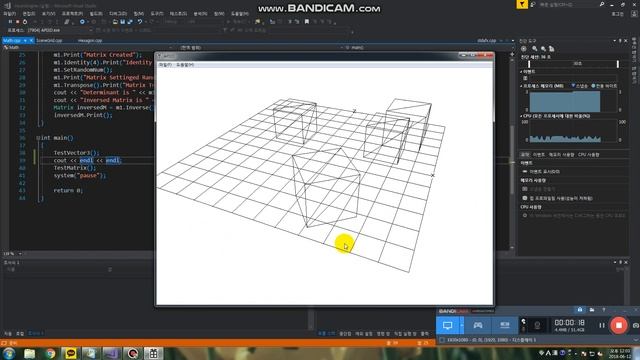Open Bandicam output folder icon

tap(592, 310)
